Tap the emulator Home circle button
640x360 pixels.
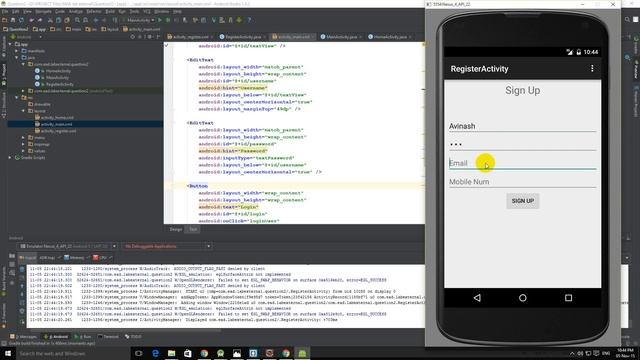tap(522, 298)
